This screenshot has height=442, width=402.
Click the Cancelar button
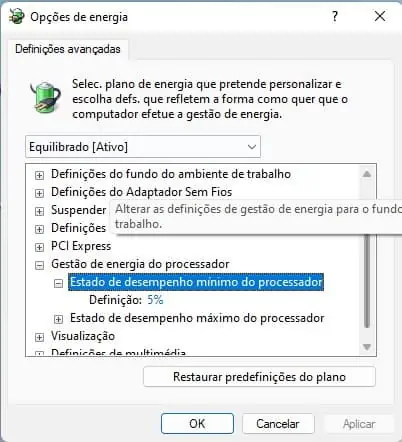pos(278,424)
